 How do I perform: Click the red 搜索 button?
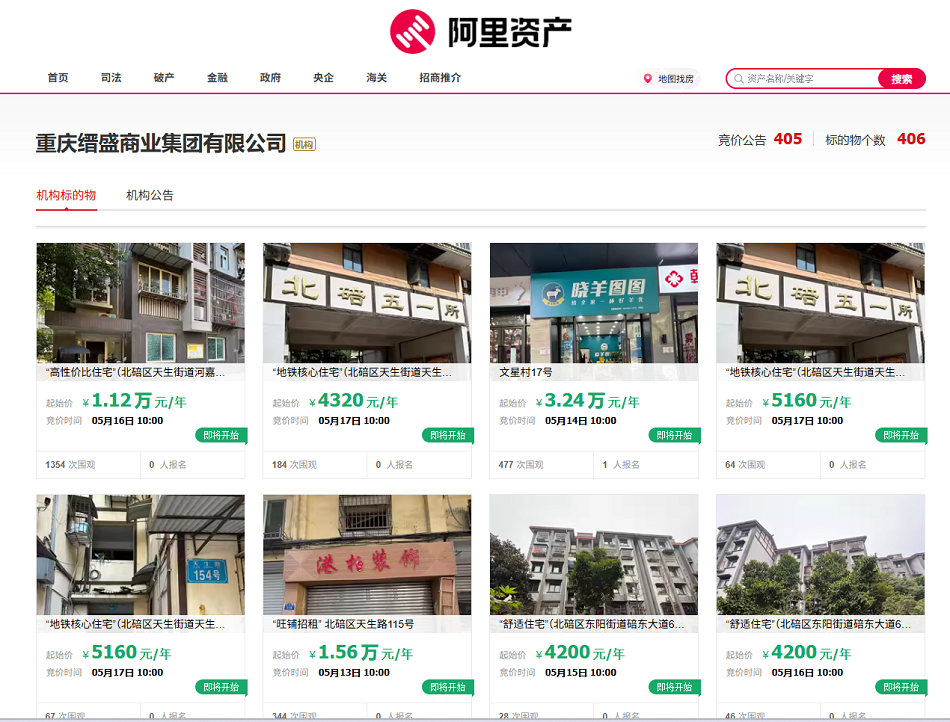pos(902,79)
